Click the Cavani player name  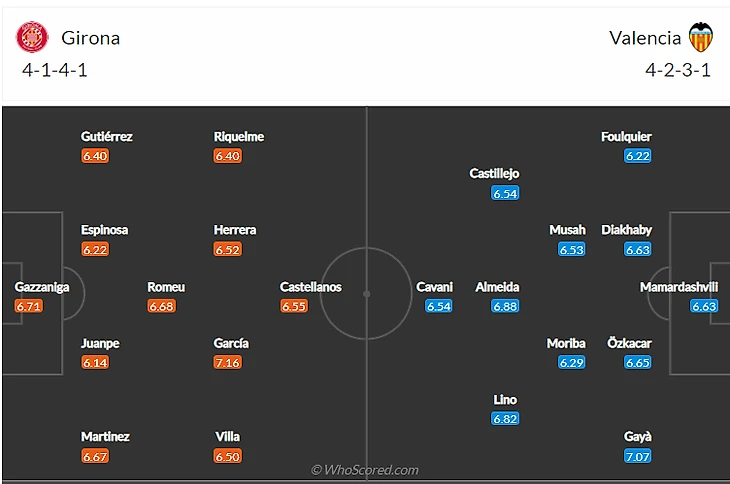434,287
